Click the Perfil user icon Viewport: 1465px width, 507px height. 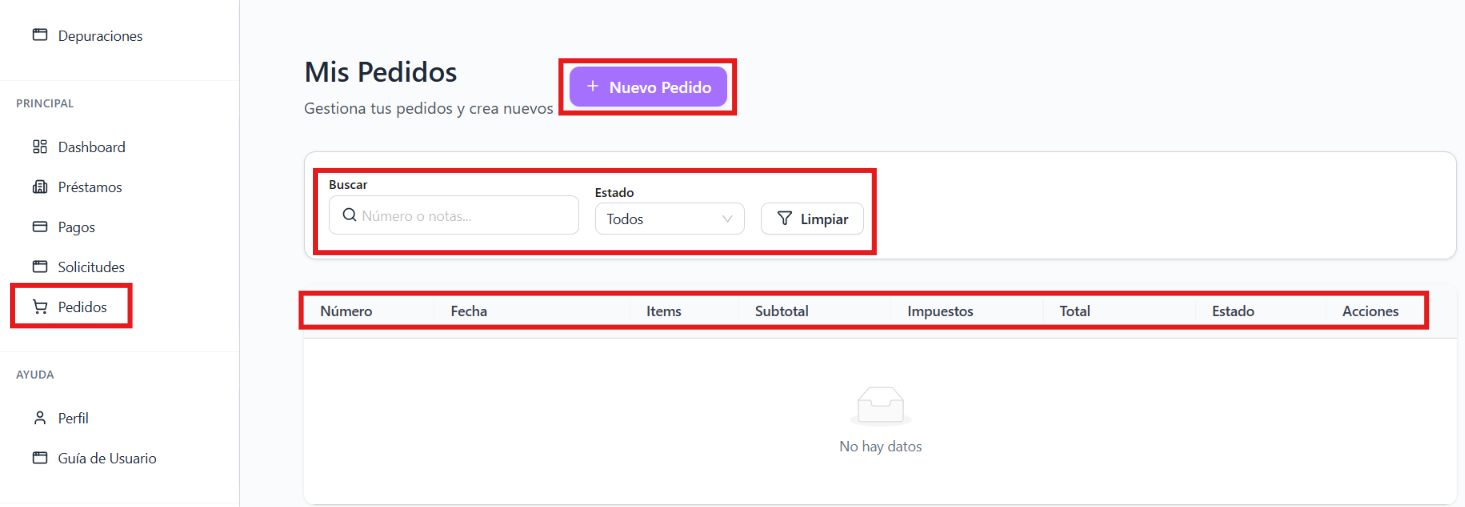coord(40,418)
